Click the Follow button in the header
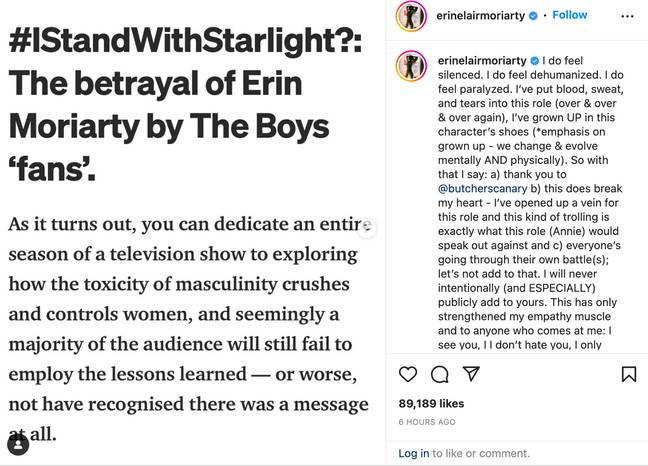The width and height of the screenshot is (648, 466). click(x=569, y=15)
